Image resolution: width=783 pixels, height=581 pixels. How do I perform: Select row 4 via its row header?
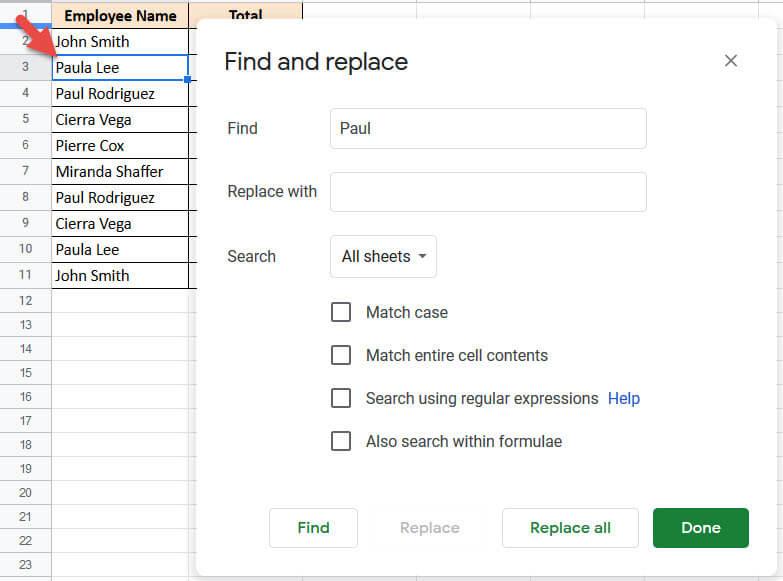(25, 93)
